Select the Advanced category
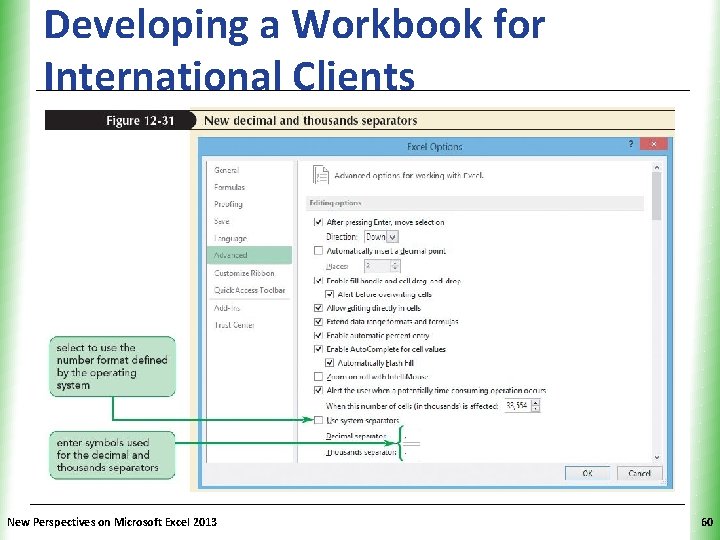The width and height of the screenshot is (720, 540). coord(249,255)
